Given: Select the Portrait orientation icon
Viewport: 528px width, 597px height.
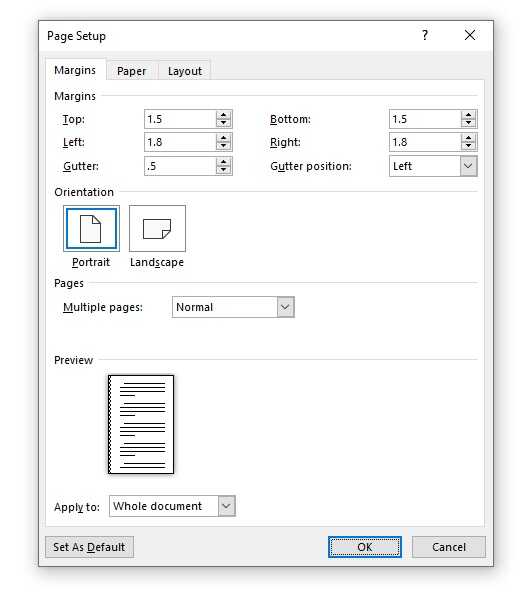Looking at the screenshot, I should point(91,228).
